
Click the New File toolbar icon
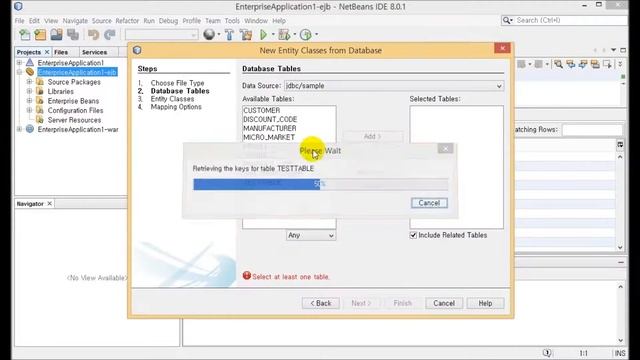point(24,35)
